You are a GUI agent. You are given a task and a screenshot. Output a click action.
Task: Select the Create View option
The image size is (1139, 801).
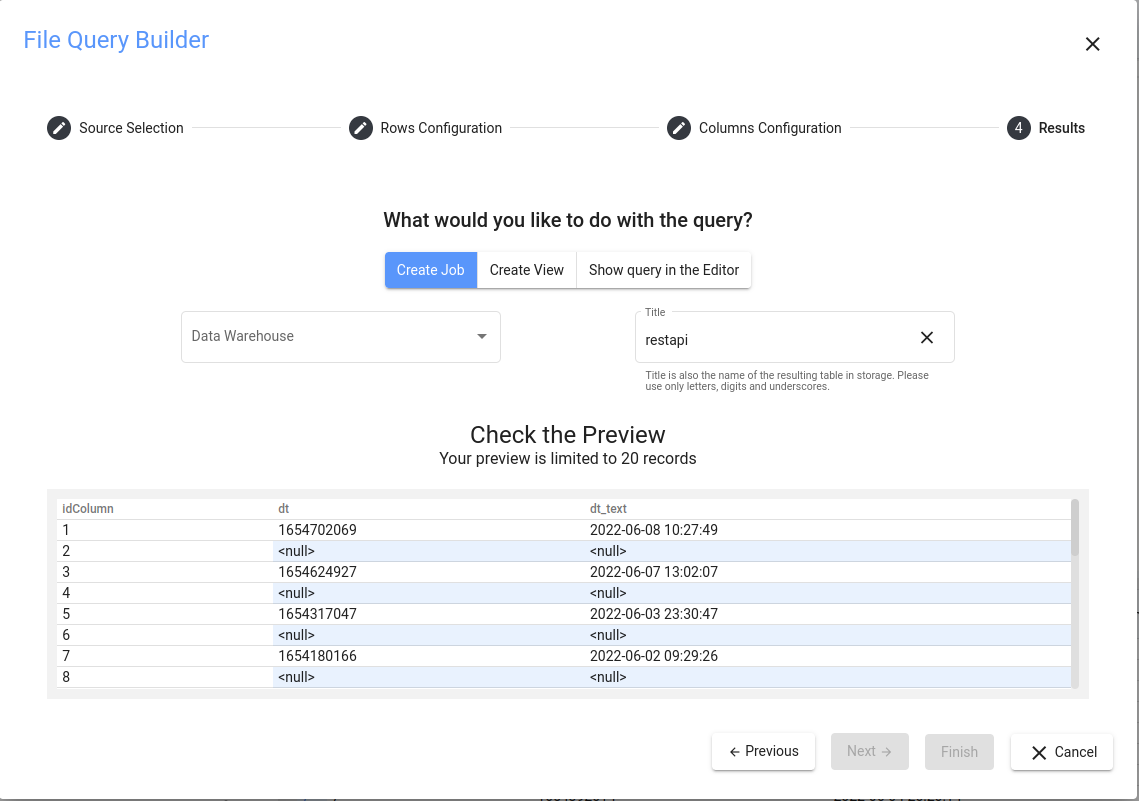click(x=526, y=270)
